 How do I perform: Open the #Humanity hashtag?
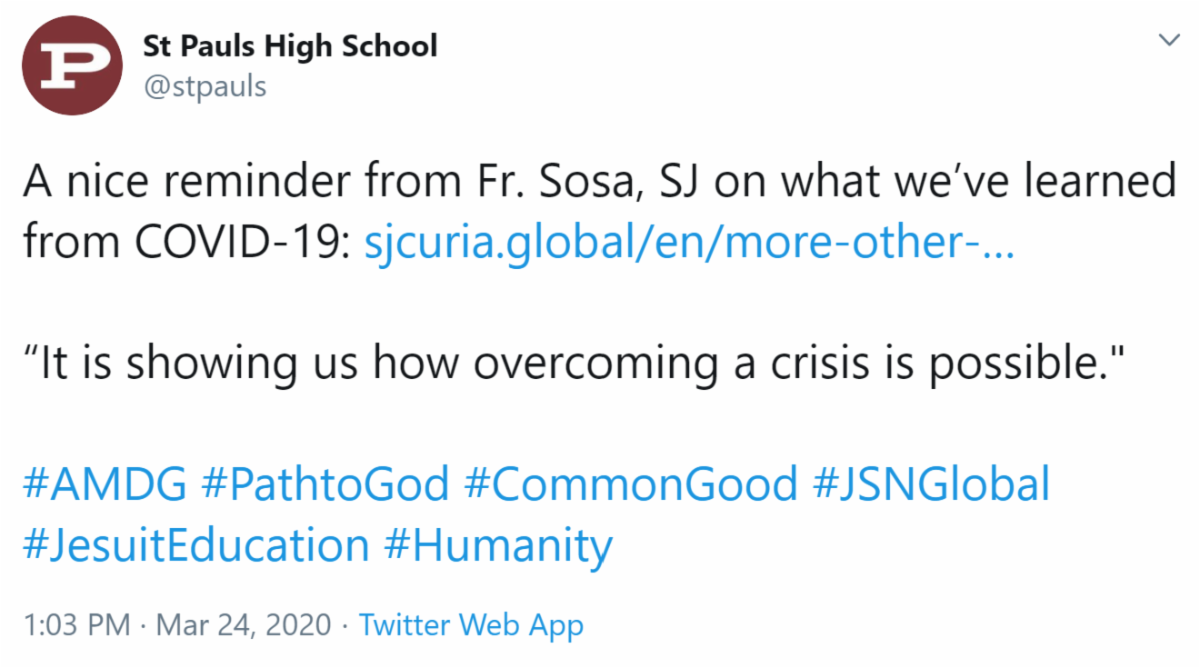pyautogui.click(x=497, y=546)
